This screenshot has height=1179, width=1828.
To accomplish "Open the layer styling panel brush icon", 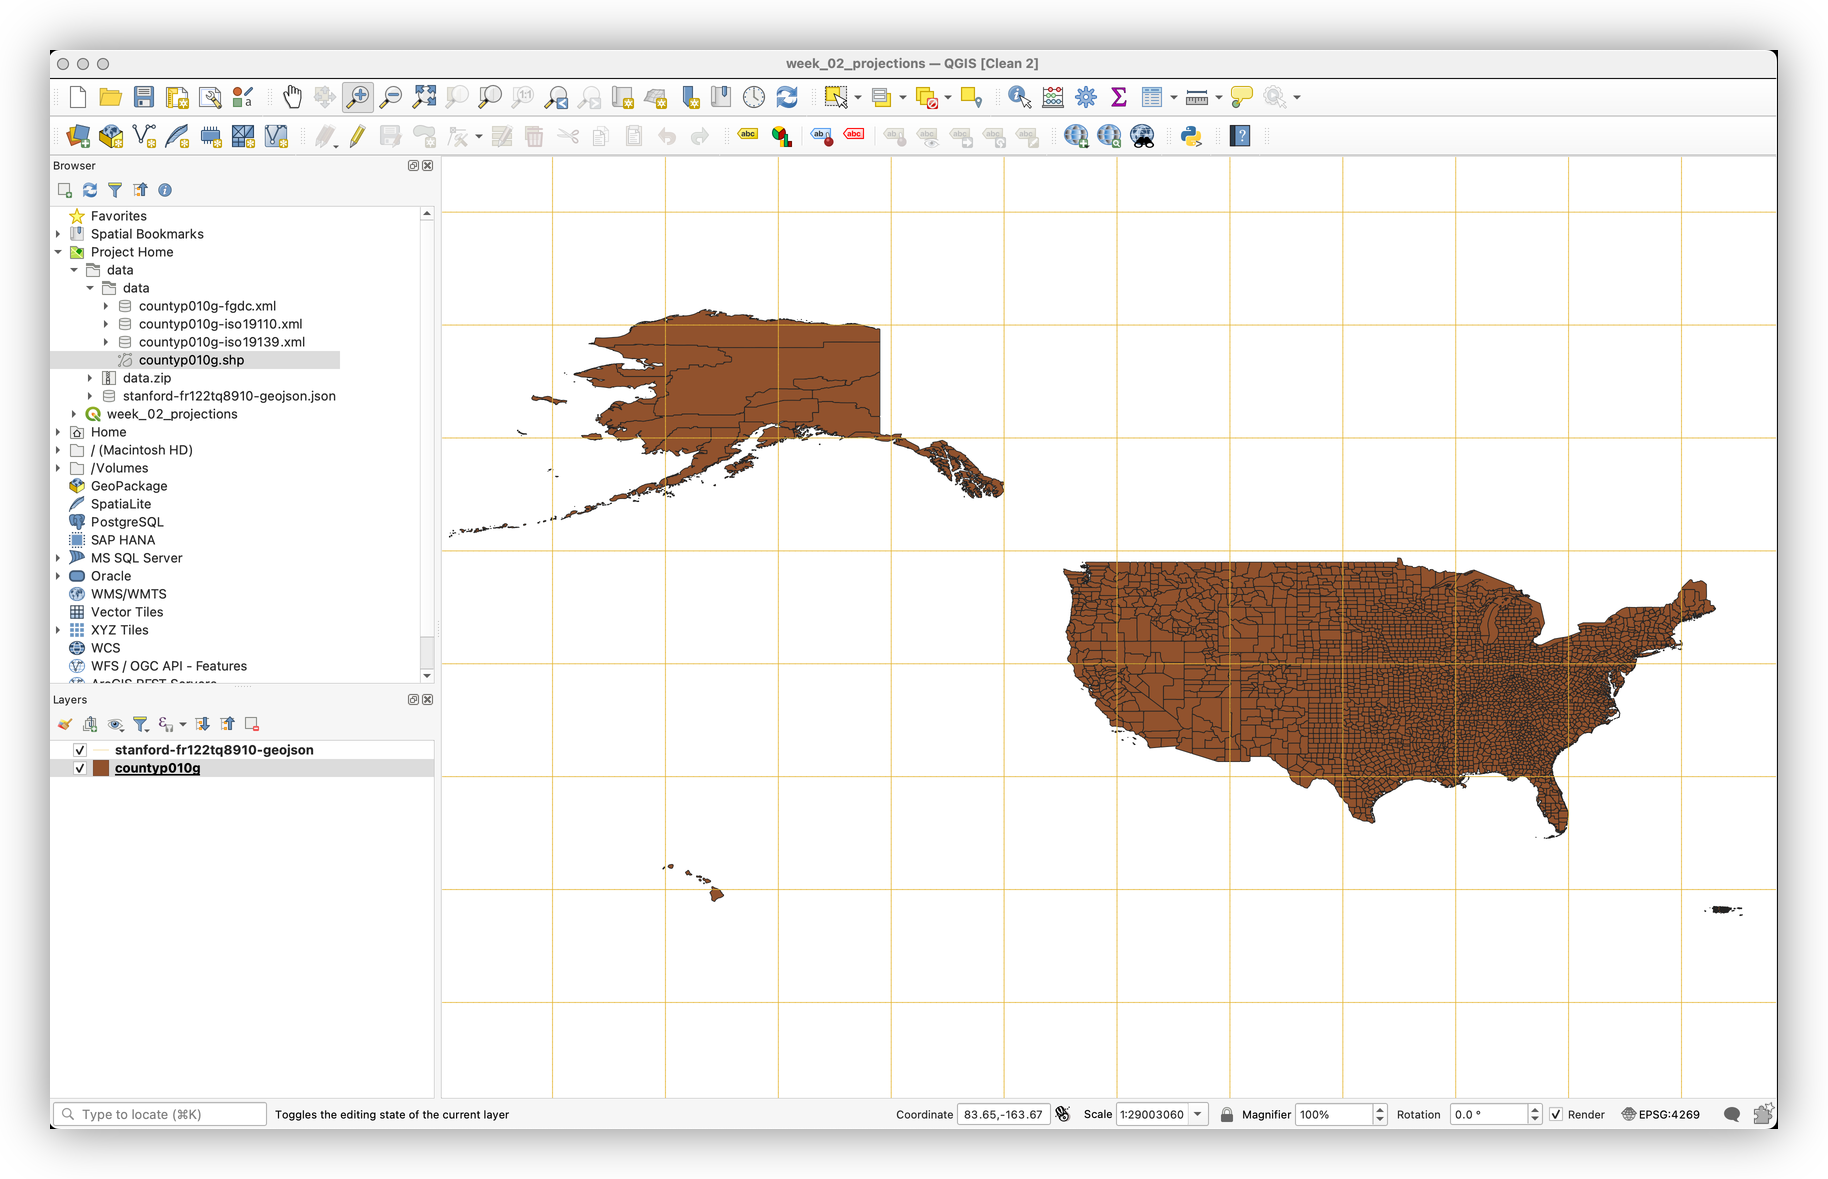I will tap(65, 724).
